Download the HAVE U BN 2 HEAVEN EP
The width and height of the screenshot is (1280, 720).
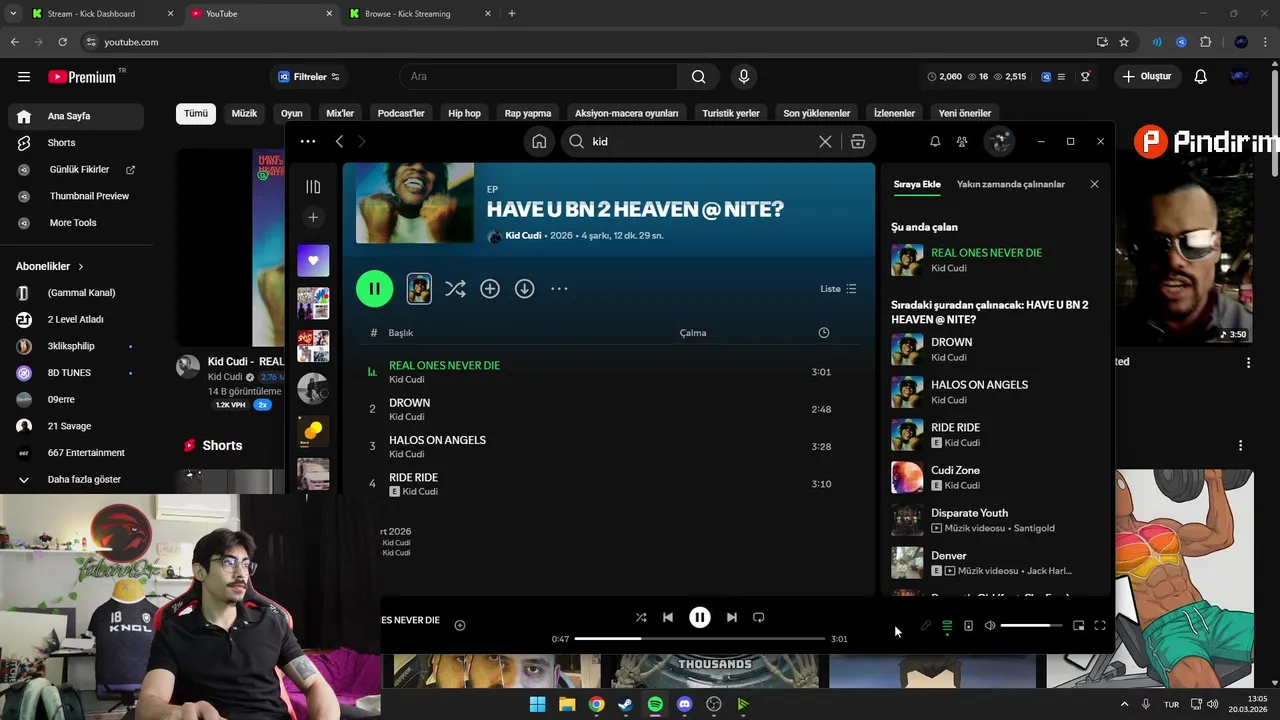[x=524, y=289]
